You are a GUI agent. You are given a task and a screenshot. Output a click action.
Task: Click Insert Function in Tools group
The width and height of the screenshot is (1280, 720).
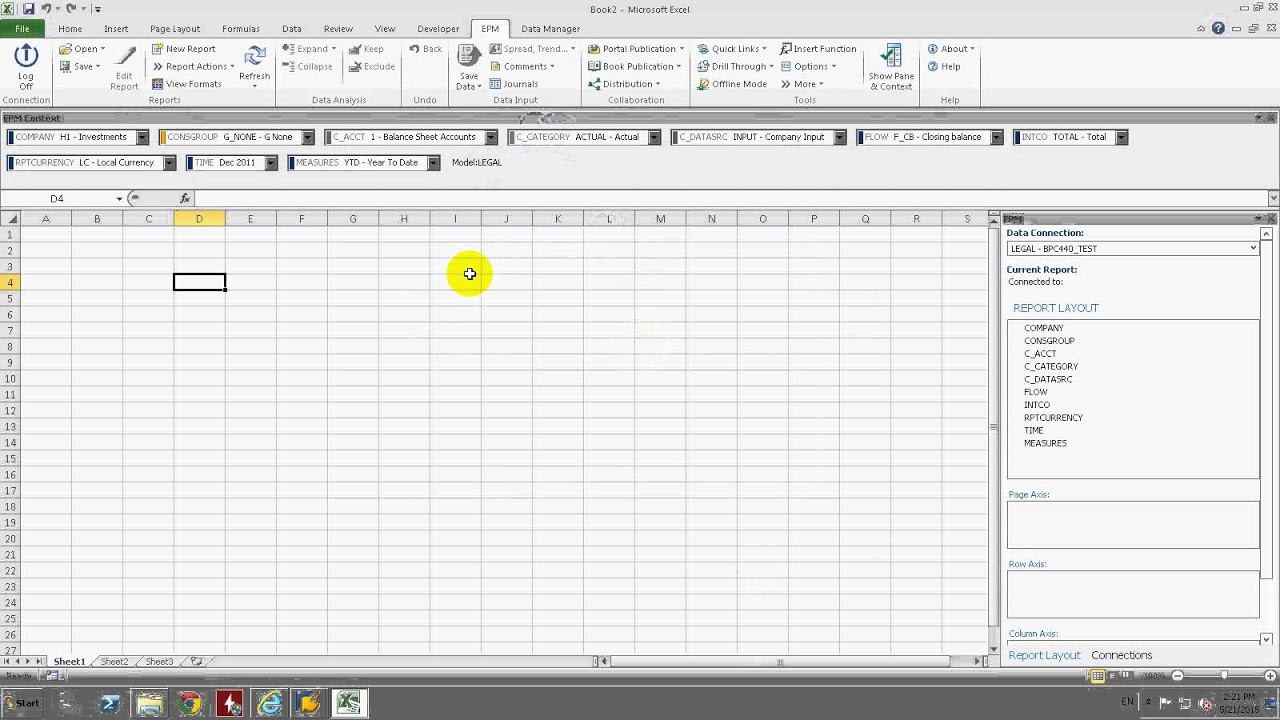pos(818,48)
